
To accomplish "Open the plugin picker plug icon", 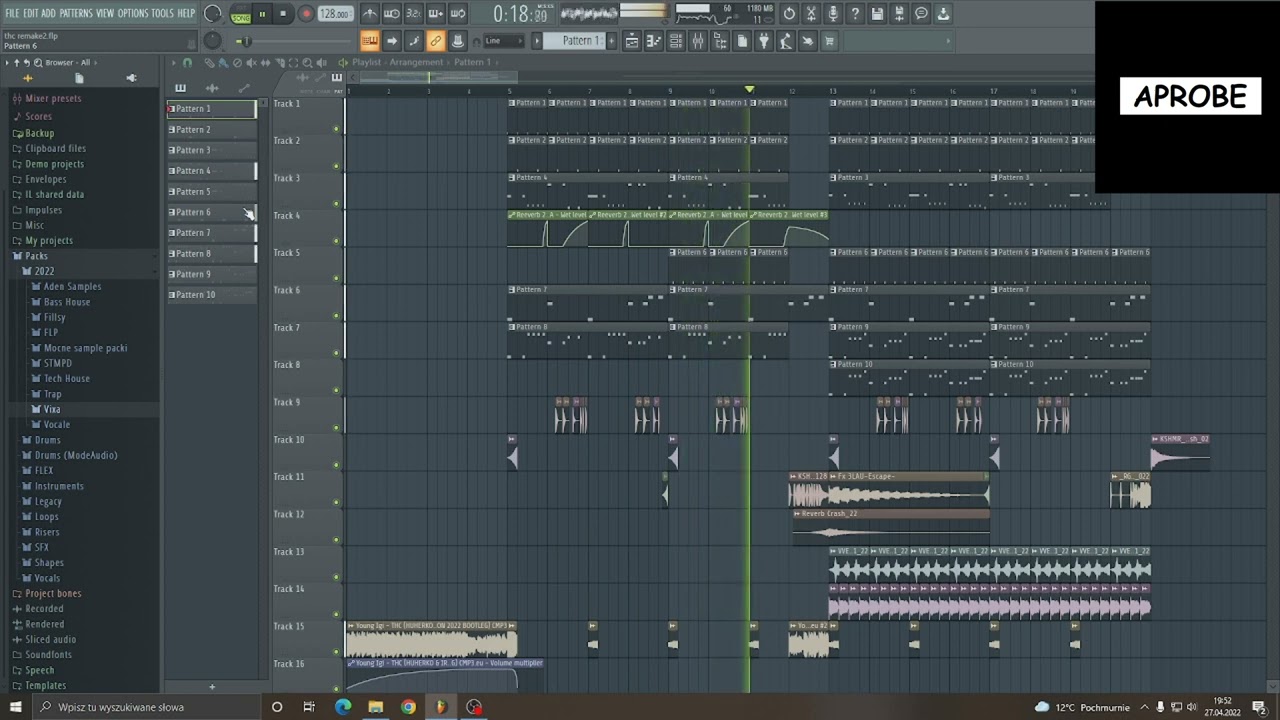I will pyautogui.click(x=764, y=41).
